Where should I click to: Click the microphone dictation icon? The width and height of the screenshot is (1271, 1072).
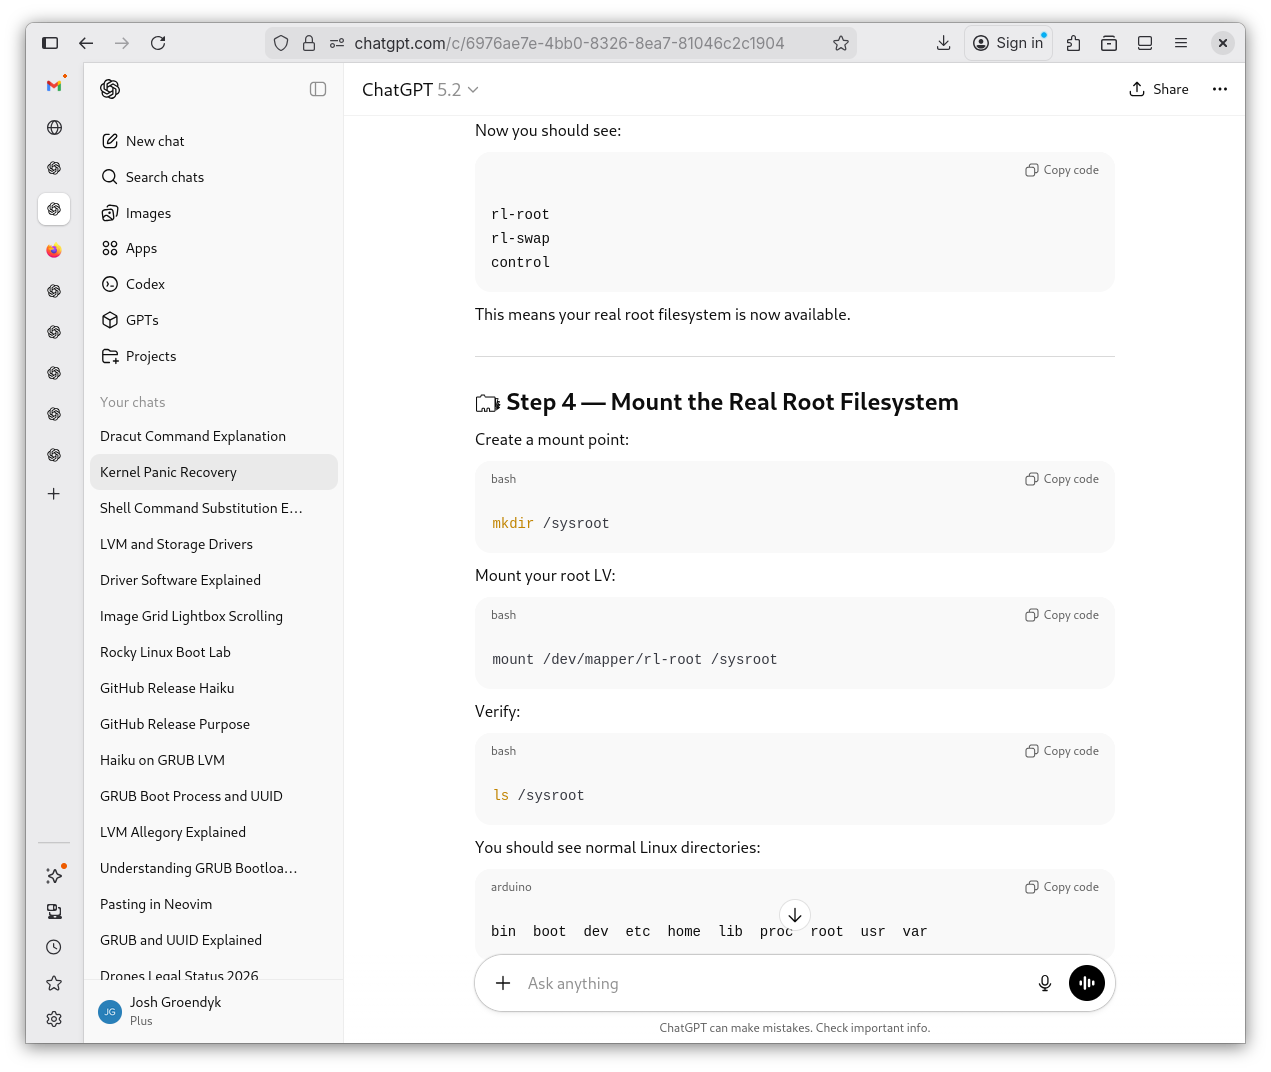point(1044,983)
